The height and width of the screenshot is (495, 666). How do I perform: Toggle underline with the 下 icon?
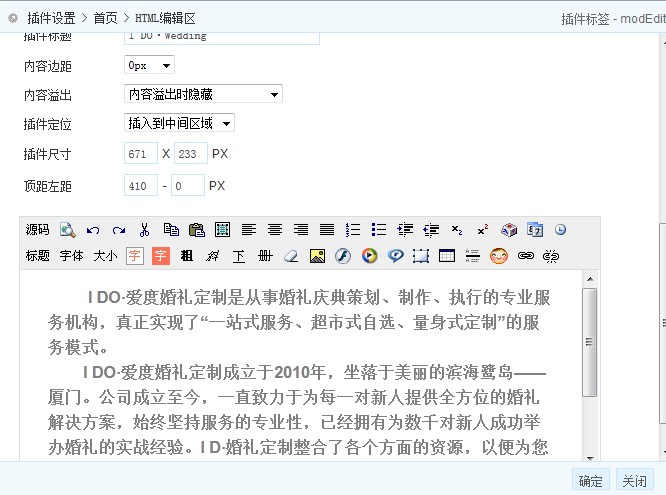[239, 256]
